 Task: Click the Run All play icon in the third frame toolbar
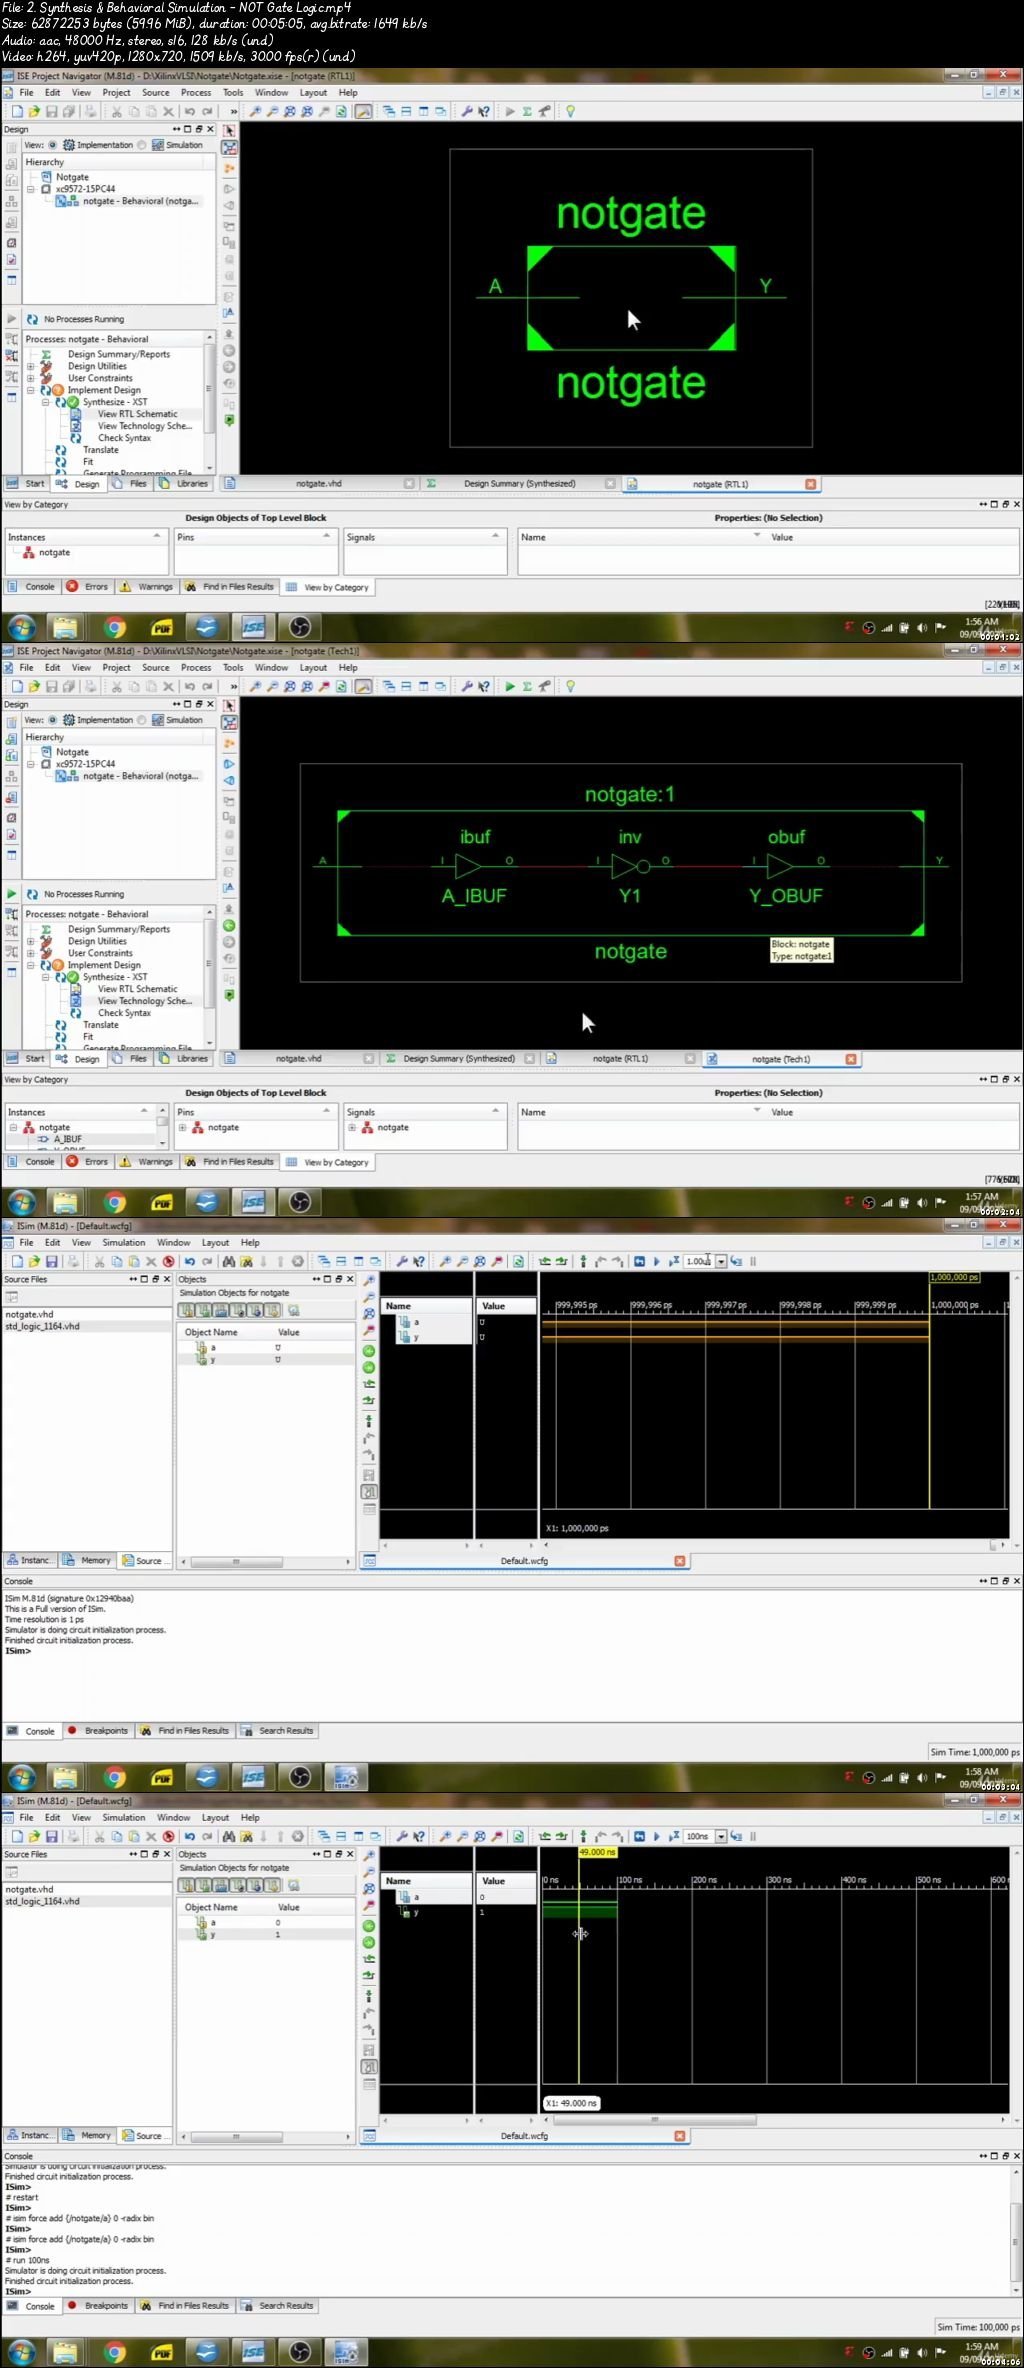pyautogui.click(x=656, y=1261)
